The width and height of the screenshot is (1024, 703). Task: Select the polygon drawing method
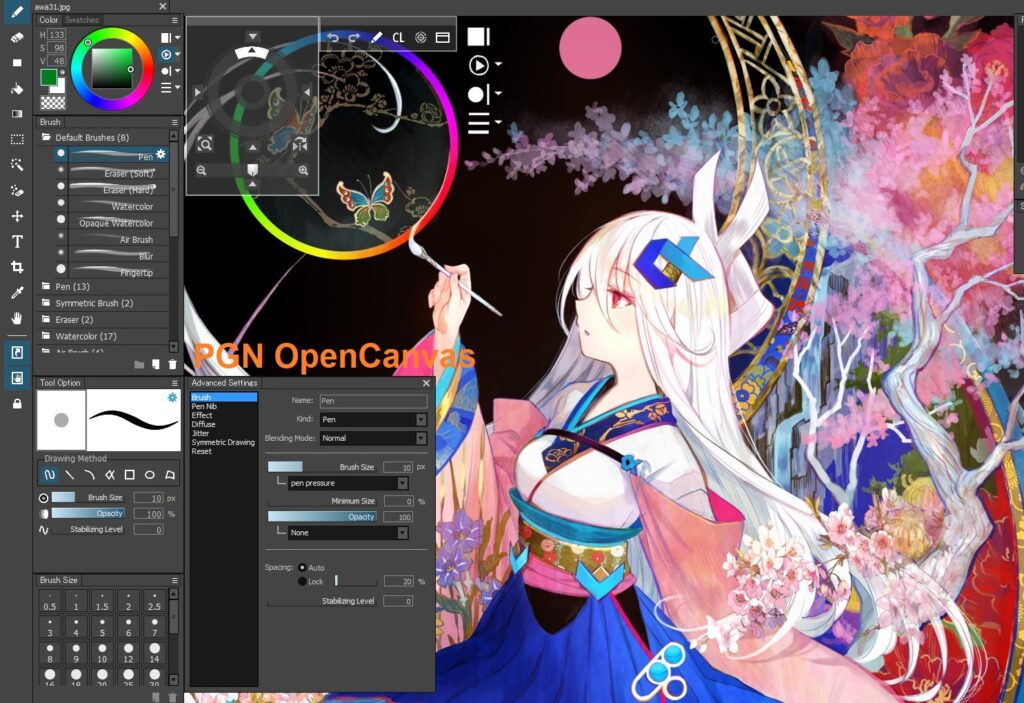(x=170, y=475)
